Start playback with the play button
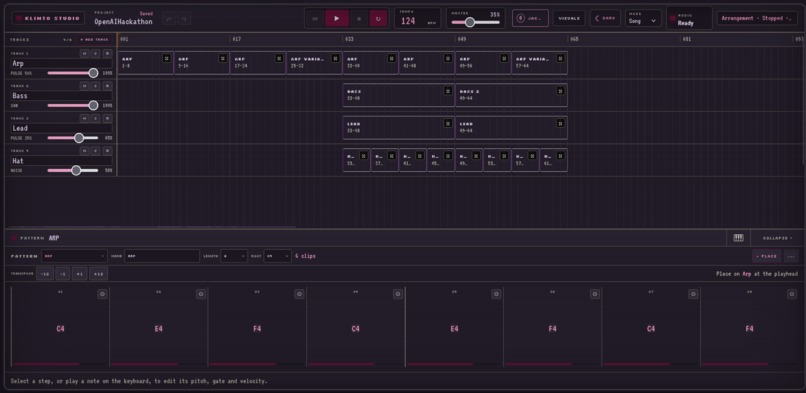The image size is (806, 393). coord(337,18)
